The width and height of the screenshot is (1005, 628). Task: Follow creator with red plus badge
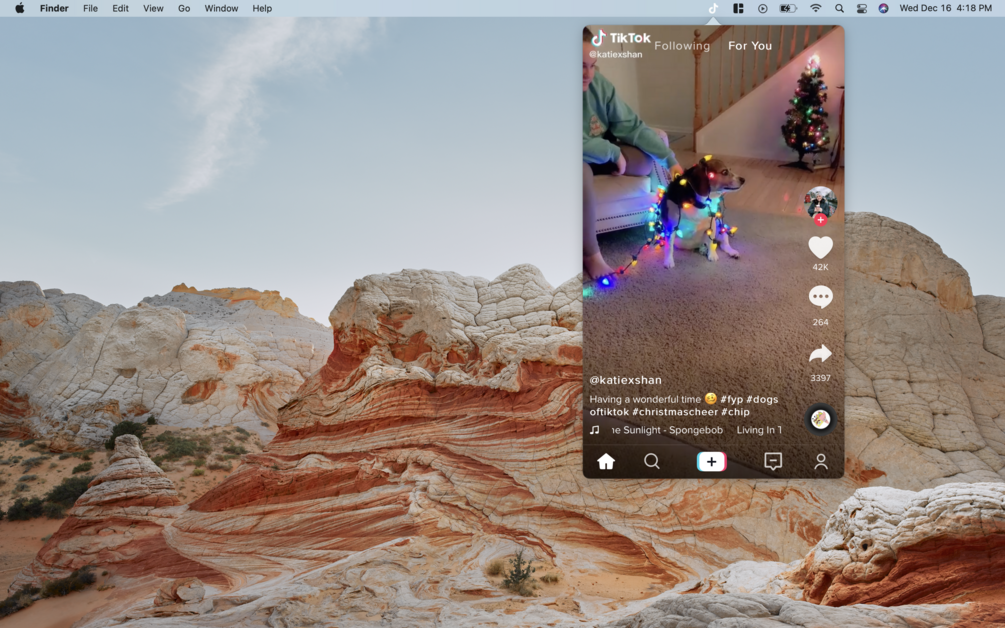820,220
